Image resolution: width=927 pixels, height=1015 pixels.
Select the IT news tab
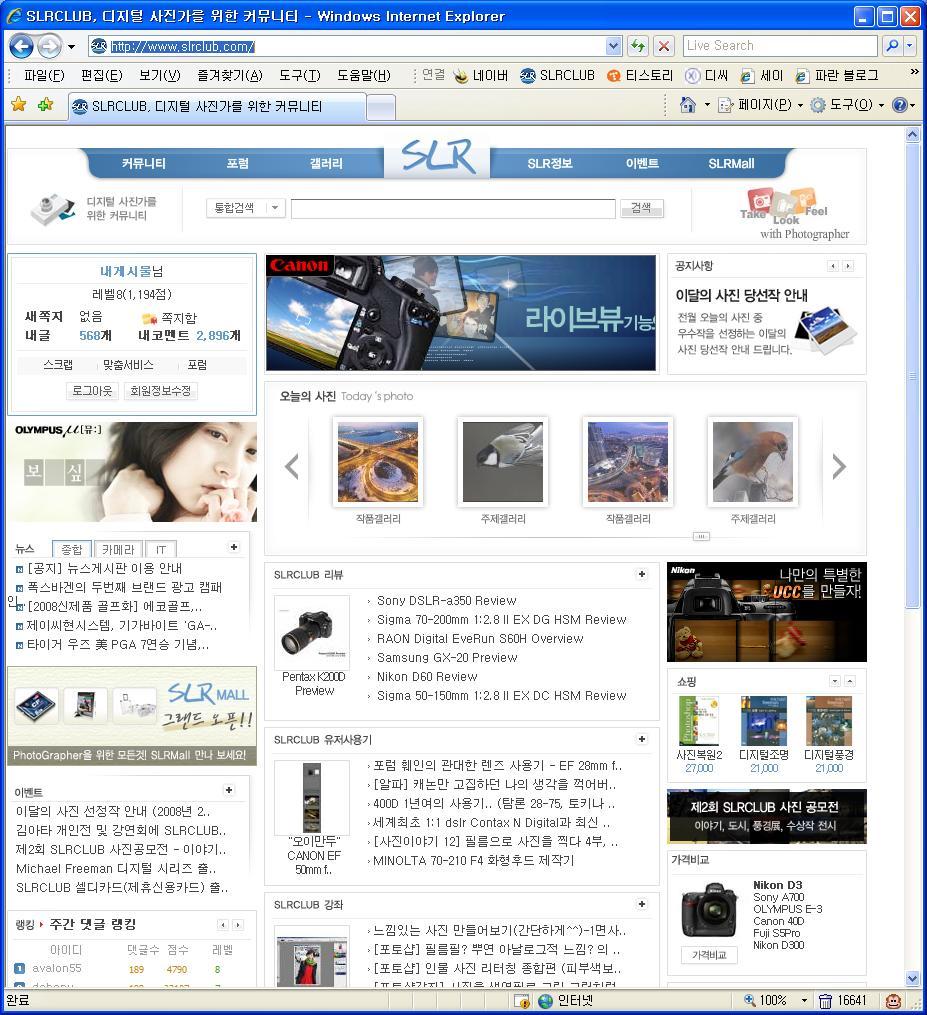(161, 550)
